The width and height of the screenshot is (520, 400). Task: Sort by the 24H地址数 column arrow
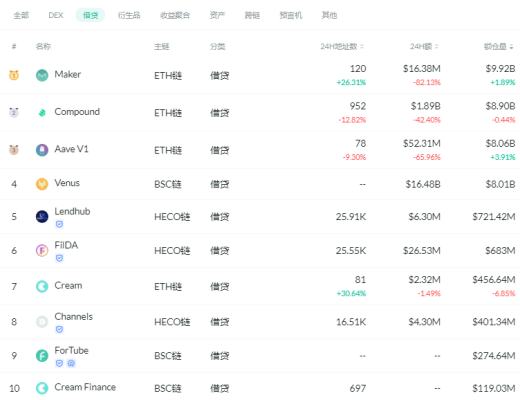coord(362,47)
